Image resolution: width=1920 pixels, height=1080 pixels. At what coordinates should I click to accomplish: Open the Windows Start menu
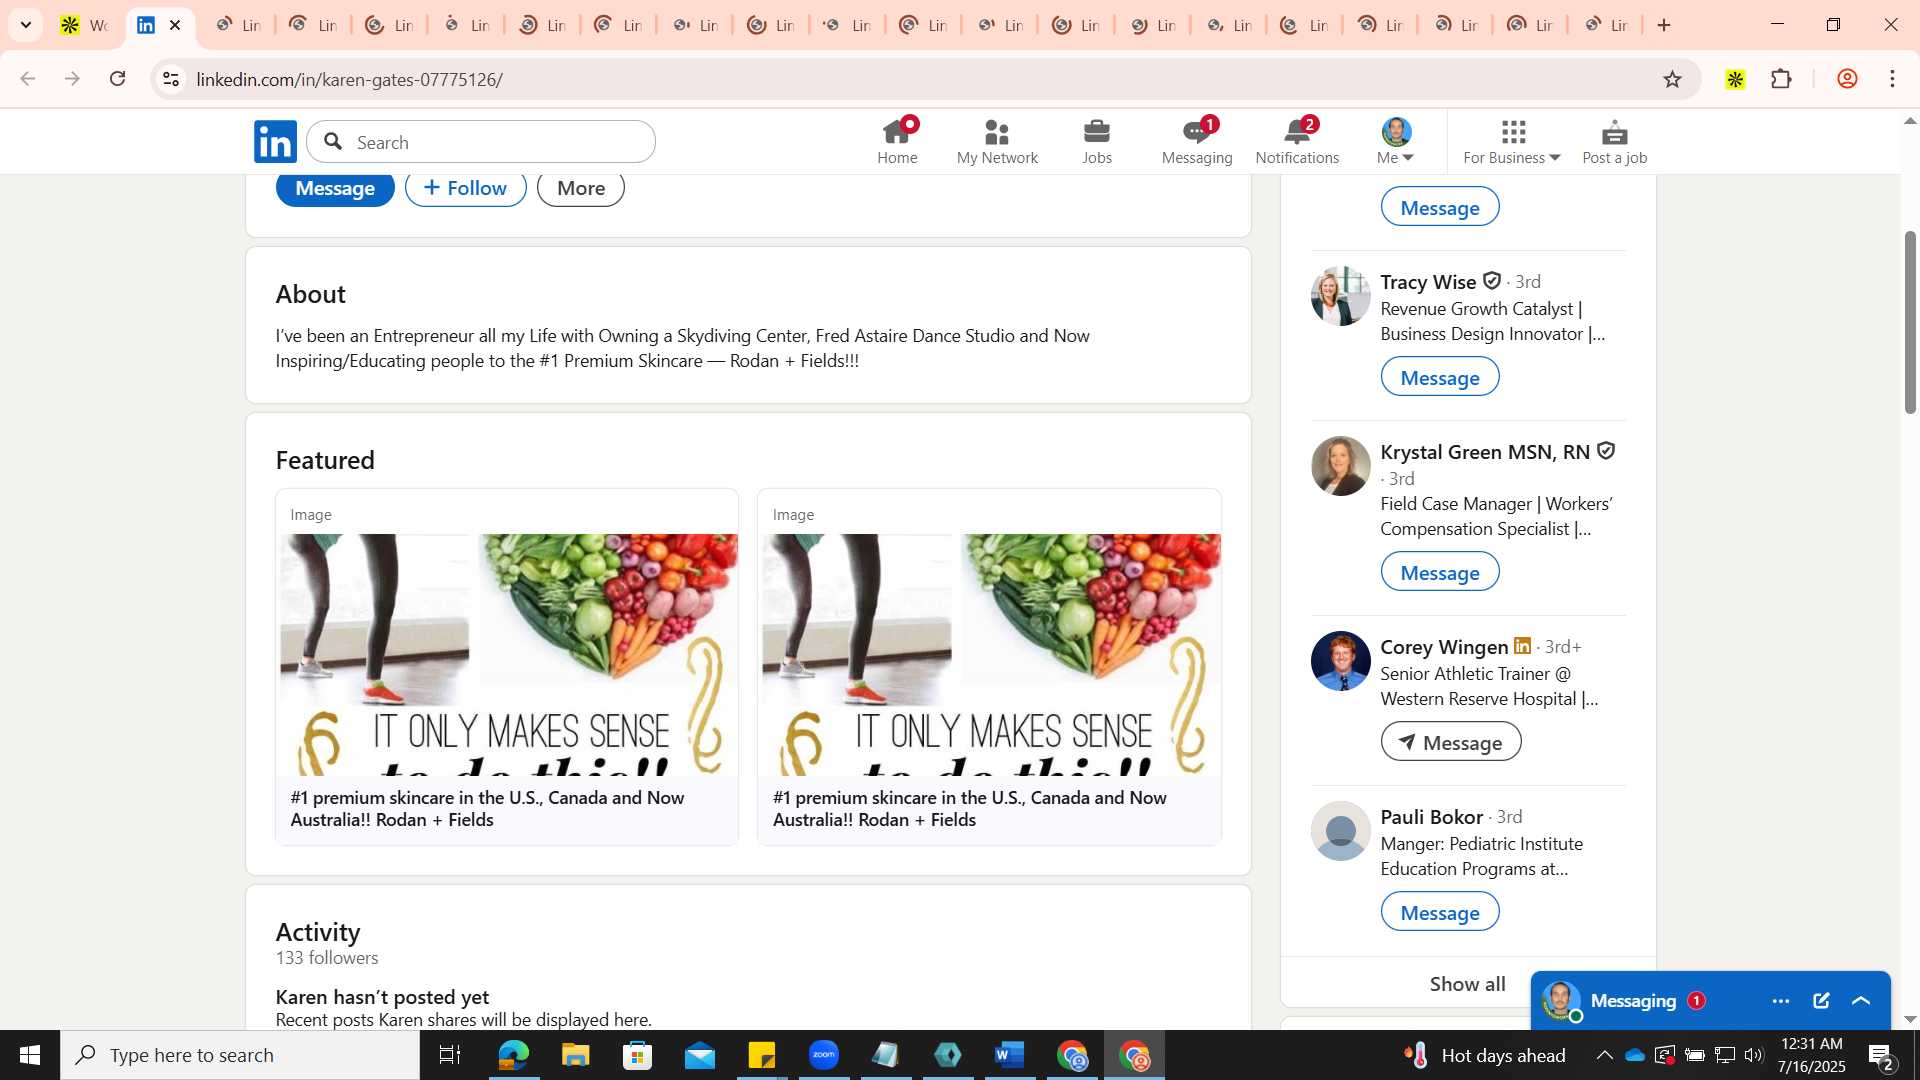pos(29,1055)
